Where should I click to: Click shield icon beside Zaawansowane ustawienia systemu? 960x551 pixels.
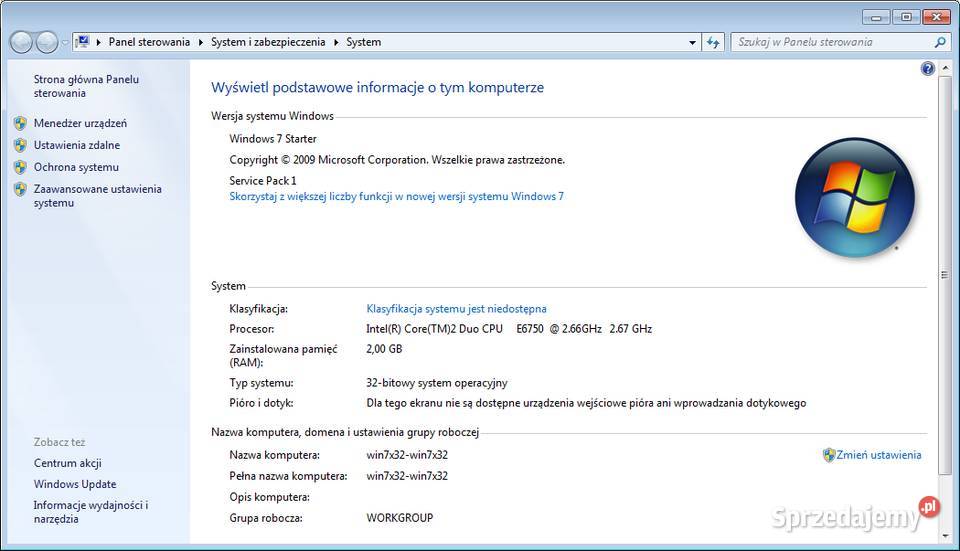[20, 189]
